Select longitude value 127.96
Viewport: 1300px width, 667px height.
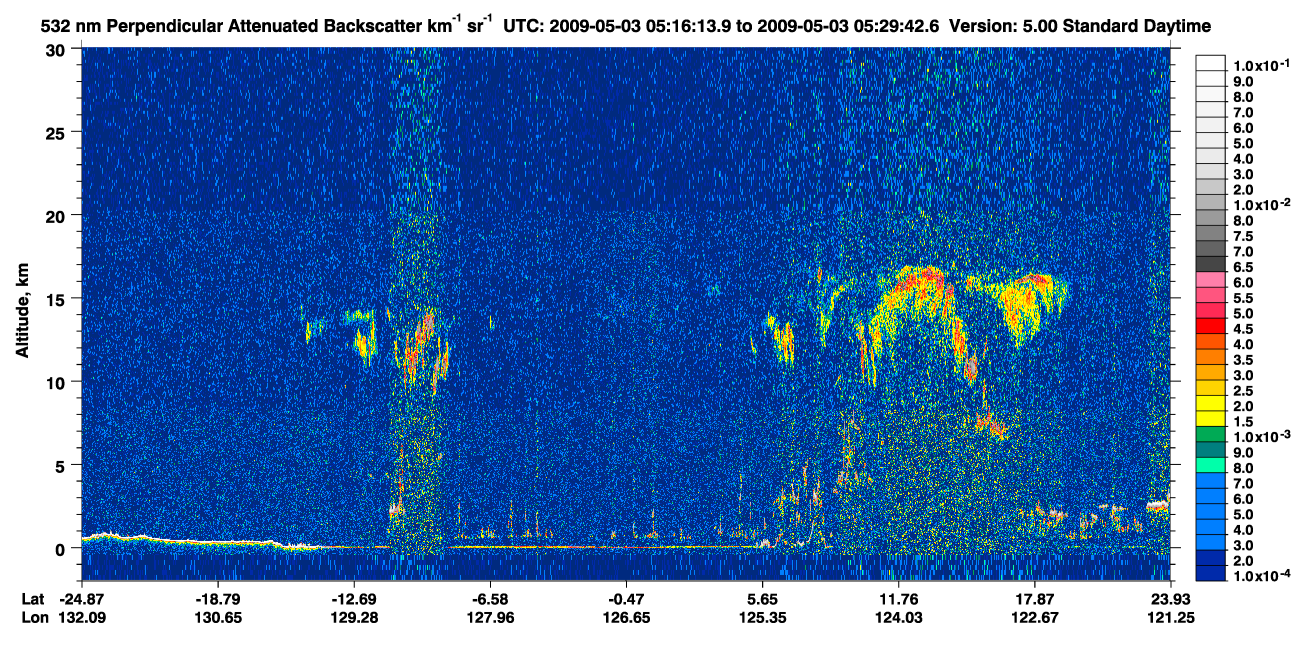[x=490, y=618]
